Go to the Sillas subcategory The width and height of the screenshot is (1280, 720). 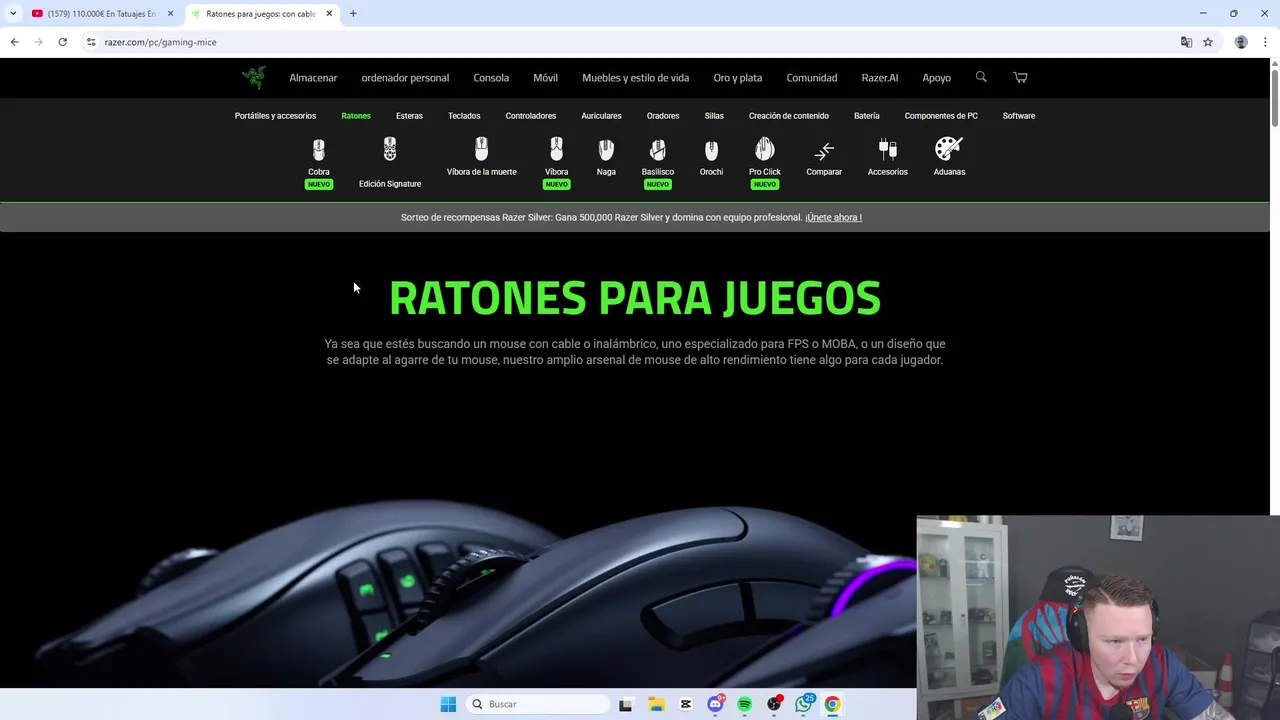point(714,116)
